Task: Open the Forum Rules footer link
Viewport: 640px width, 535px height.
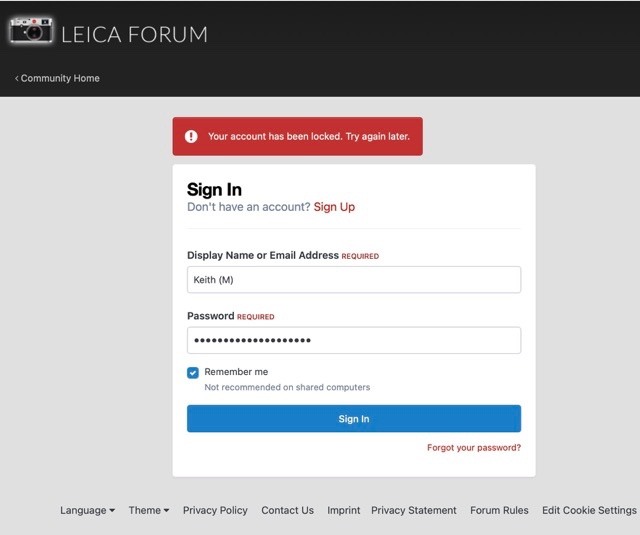Action: [x=499, y=510]
